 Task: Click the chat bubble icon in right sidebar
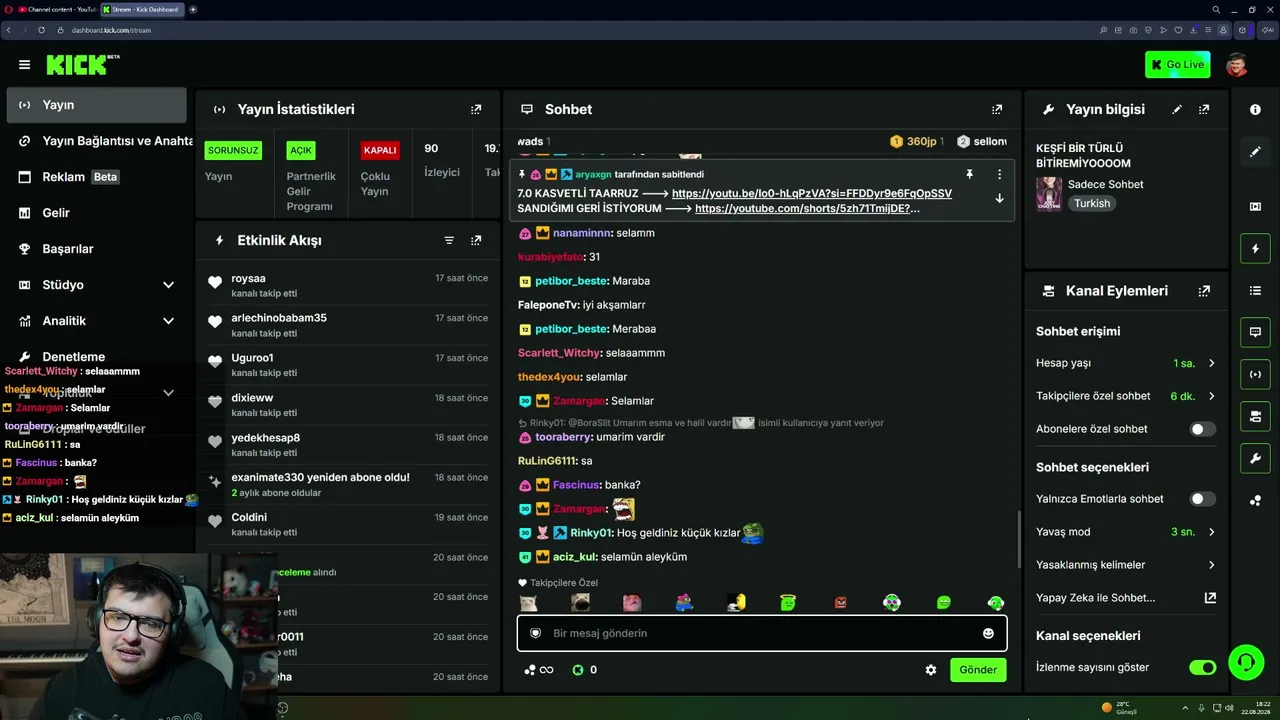pyautogui.click(x=1255, y=332)
